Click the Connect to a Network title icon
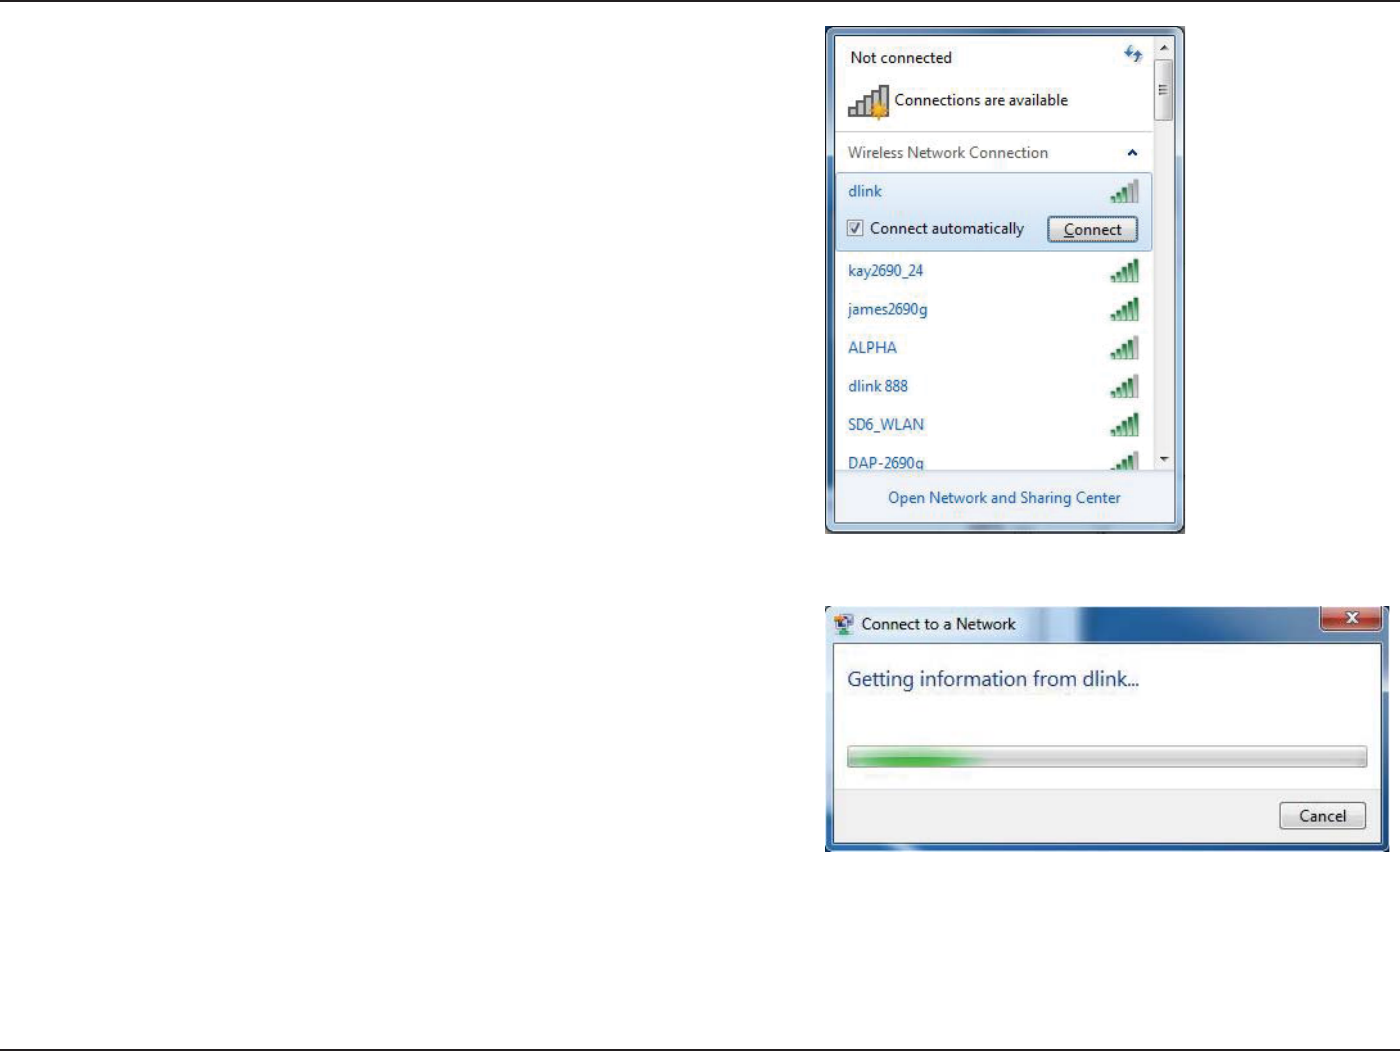Screen dimensions: 1400x1051 844,624
